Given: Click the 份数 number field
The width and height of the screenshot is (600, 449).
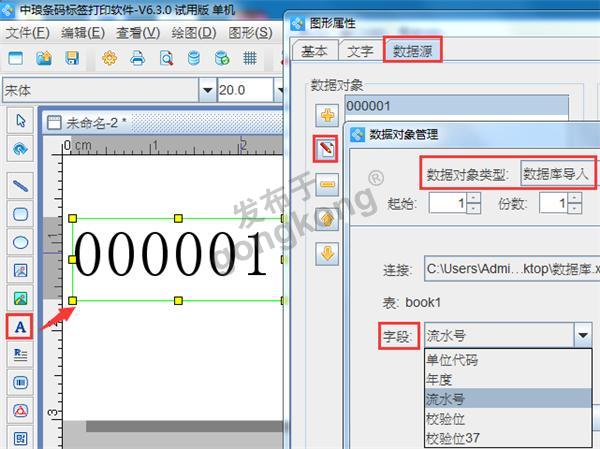Looking at the screenshot, I should pos(553,203).
